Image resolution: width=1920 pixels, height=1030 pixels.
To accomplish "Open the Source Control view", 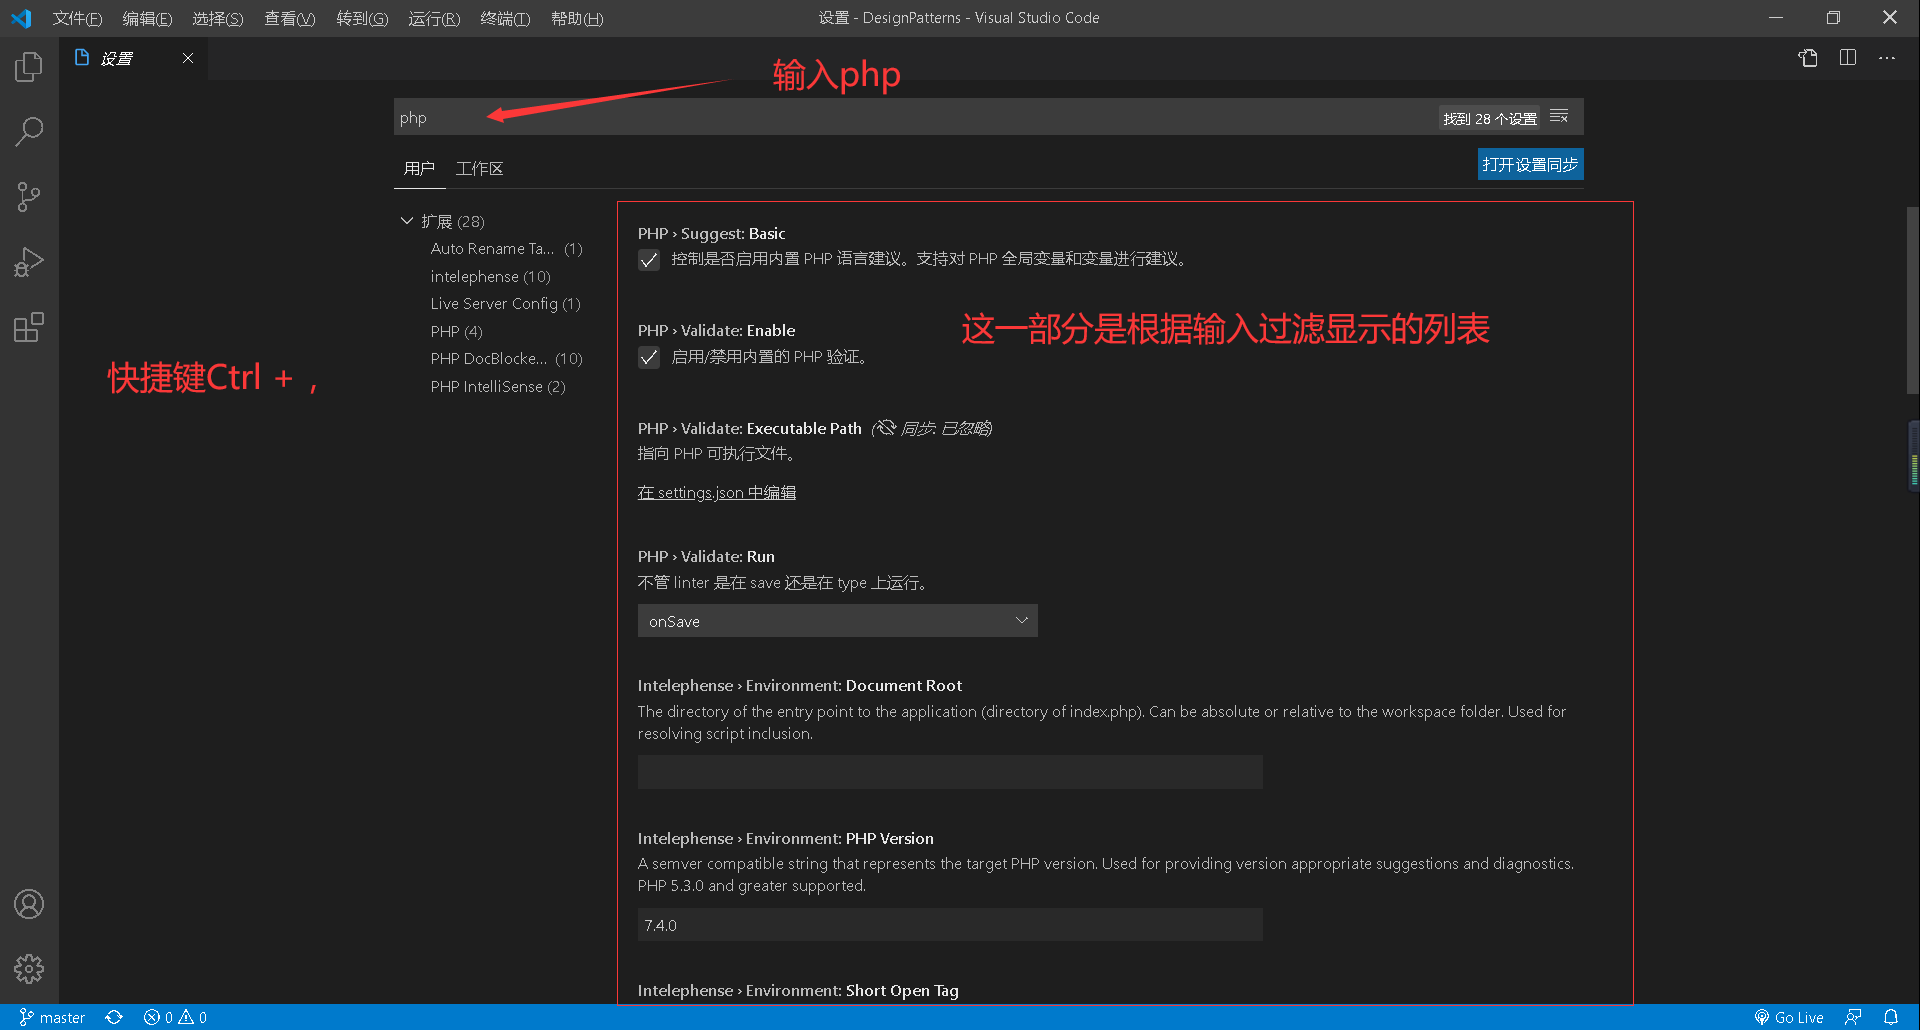I will pos(29,197).
